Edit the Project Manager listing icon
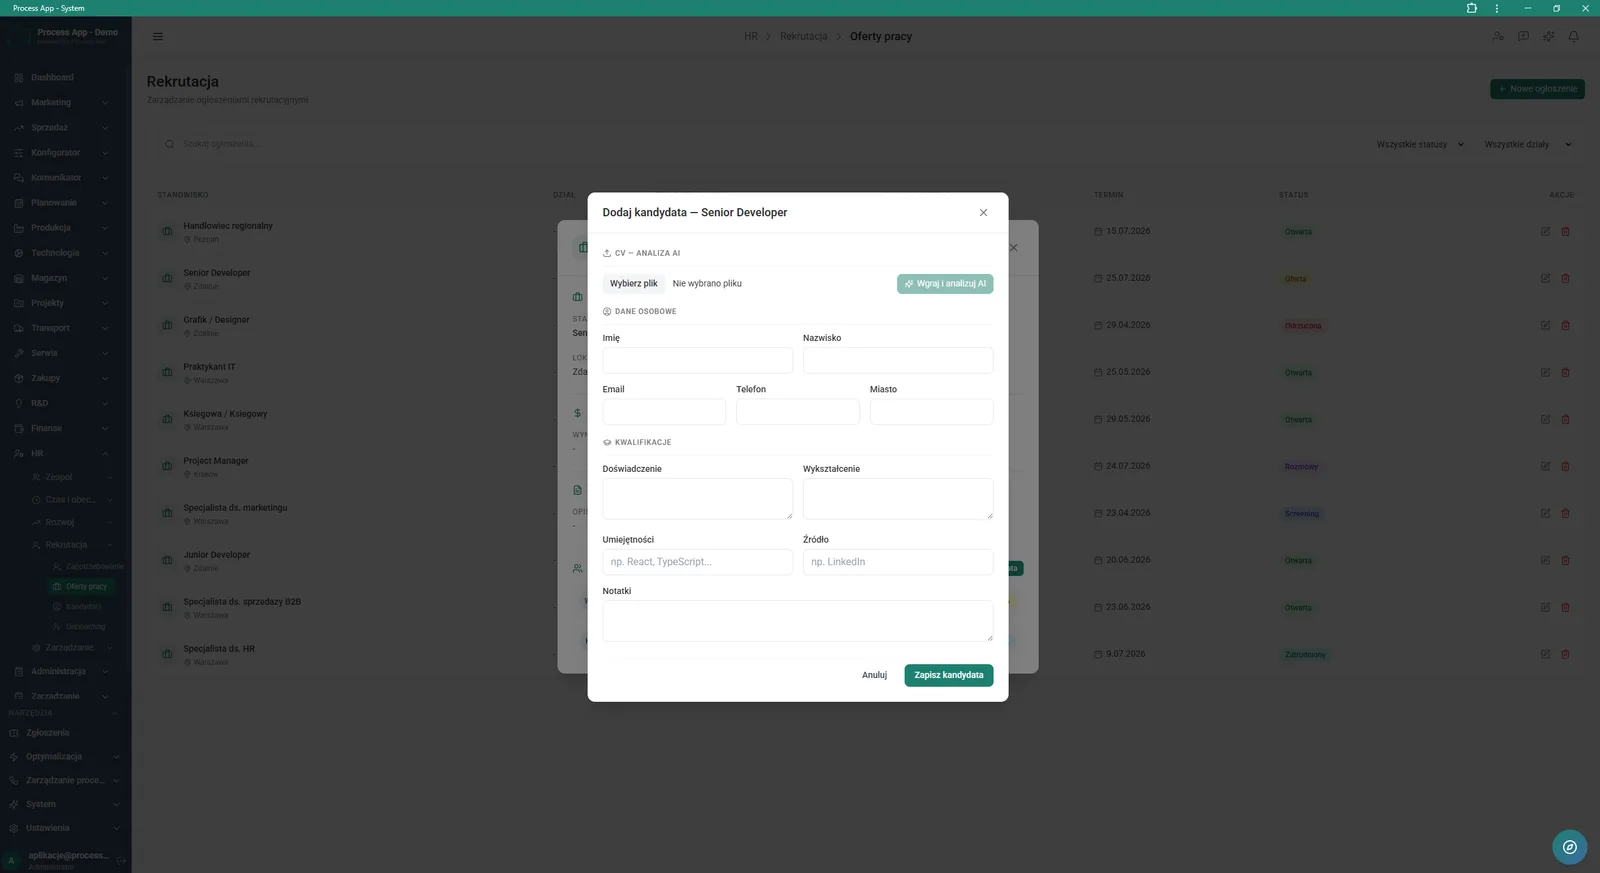Screen dimensions: 1600x873 click(1545, 467)
